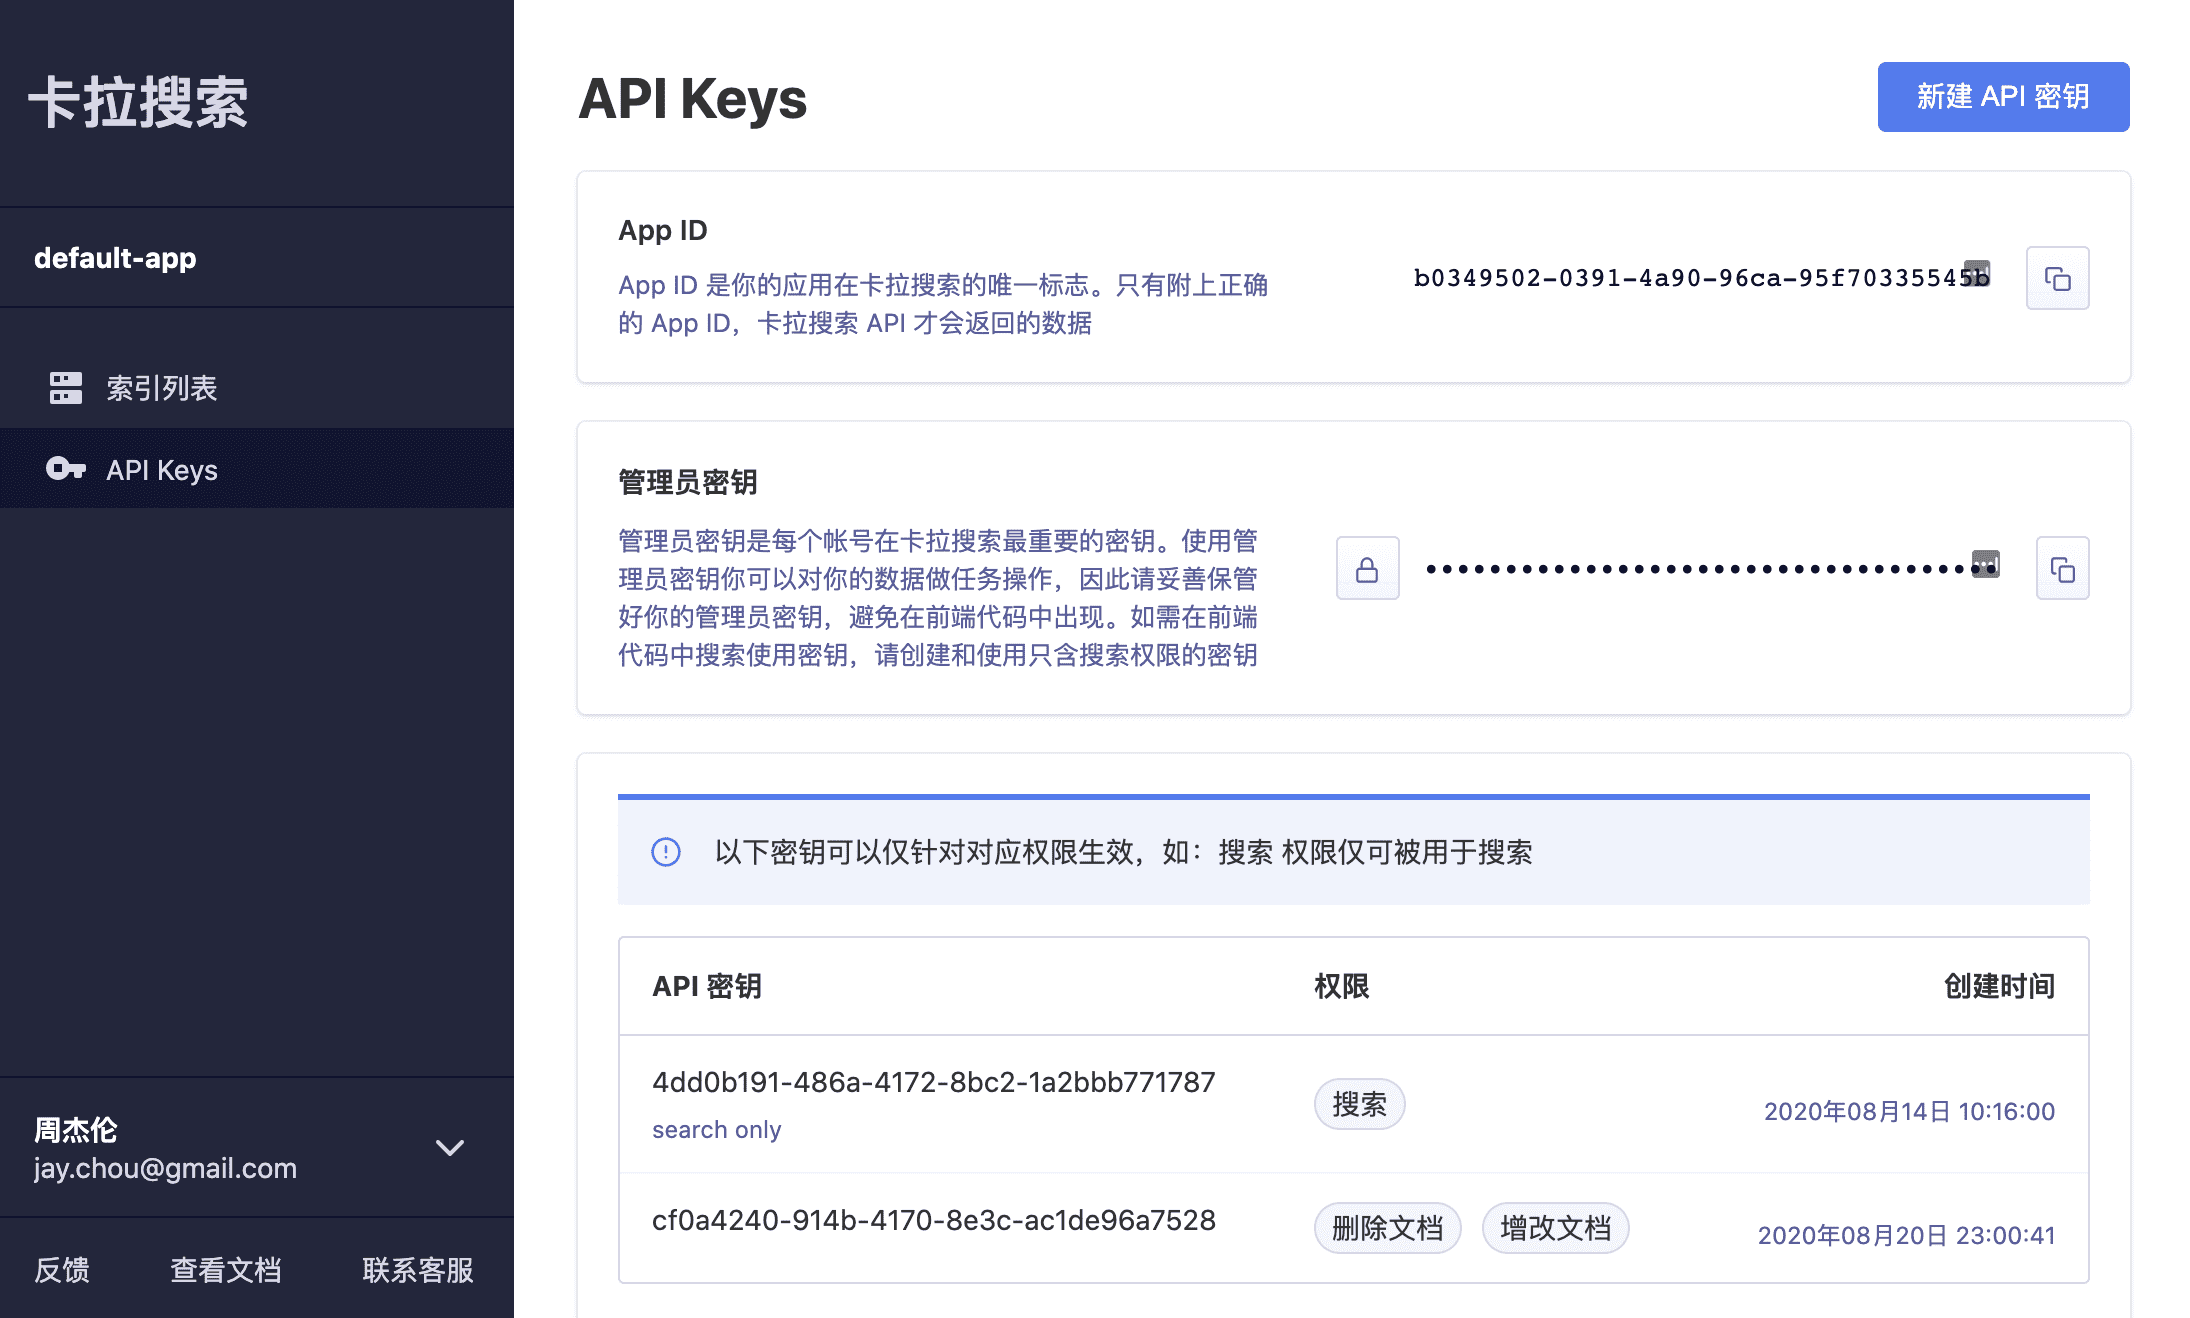The height and width of the screenshot is (1318, 2190).
Task: Open the 索引列表 menu item
Action: (162, 388)
